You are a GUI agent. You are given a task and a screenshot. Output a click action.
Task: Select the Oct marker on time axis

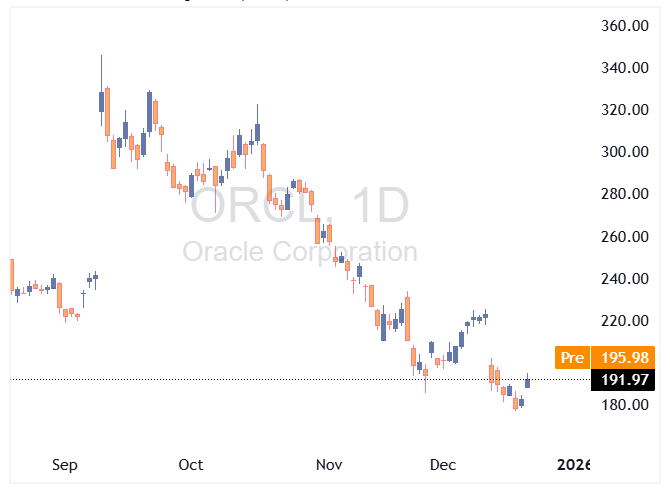pyautogui.click(x=190, y=465)
